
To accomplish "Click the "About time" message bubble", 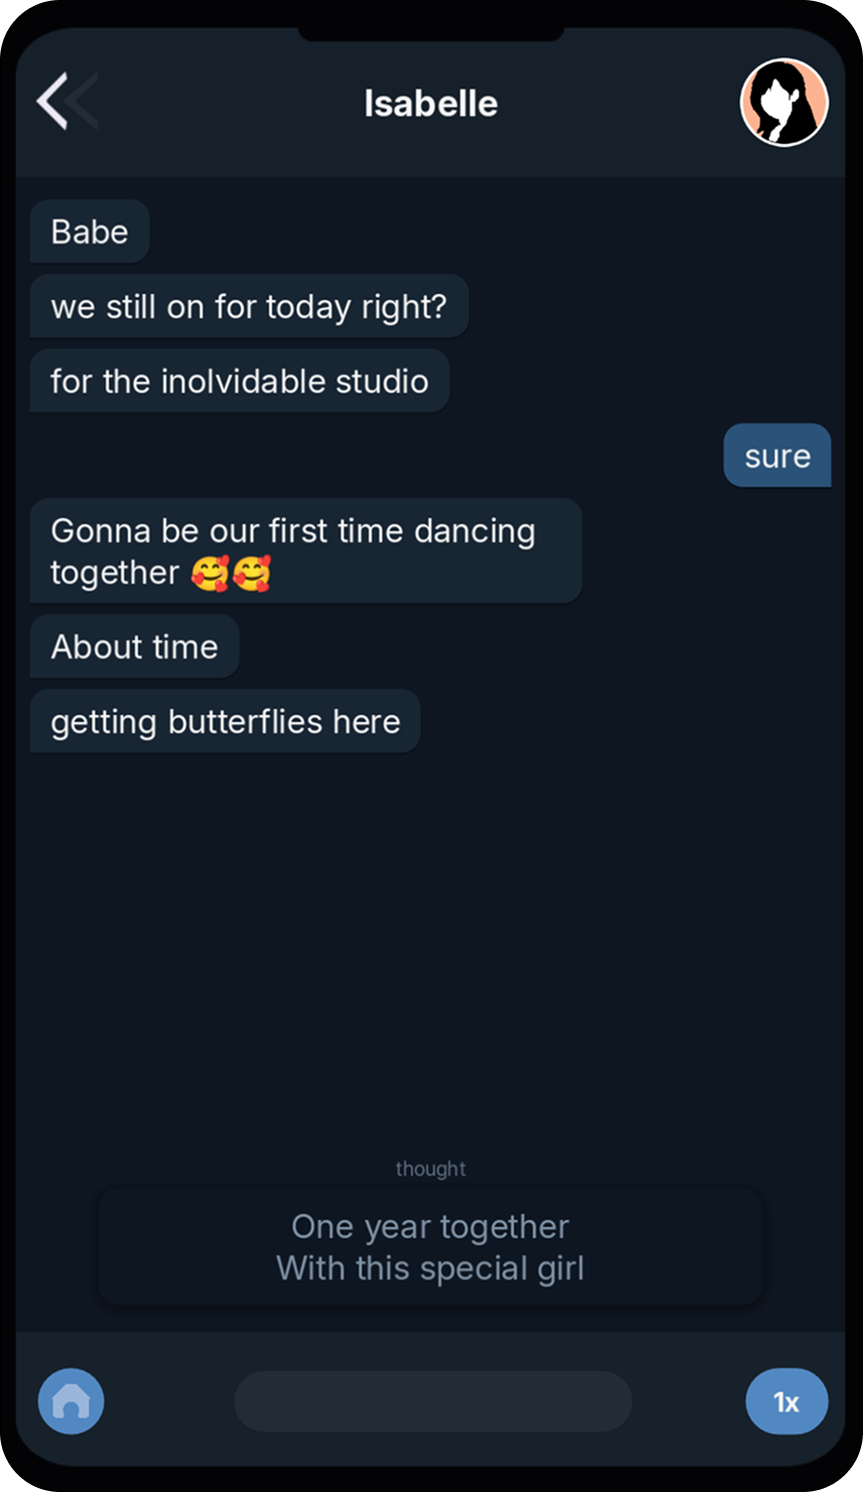I will (134, 647).
